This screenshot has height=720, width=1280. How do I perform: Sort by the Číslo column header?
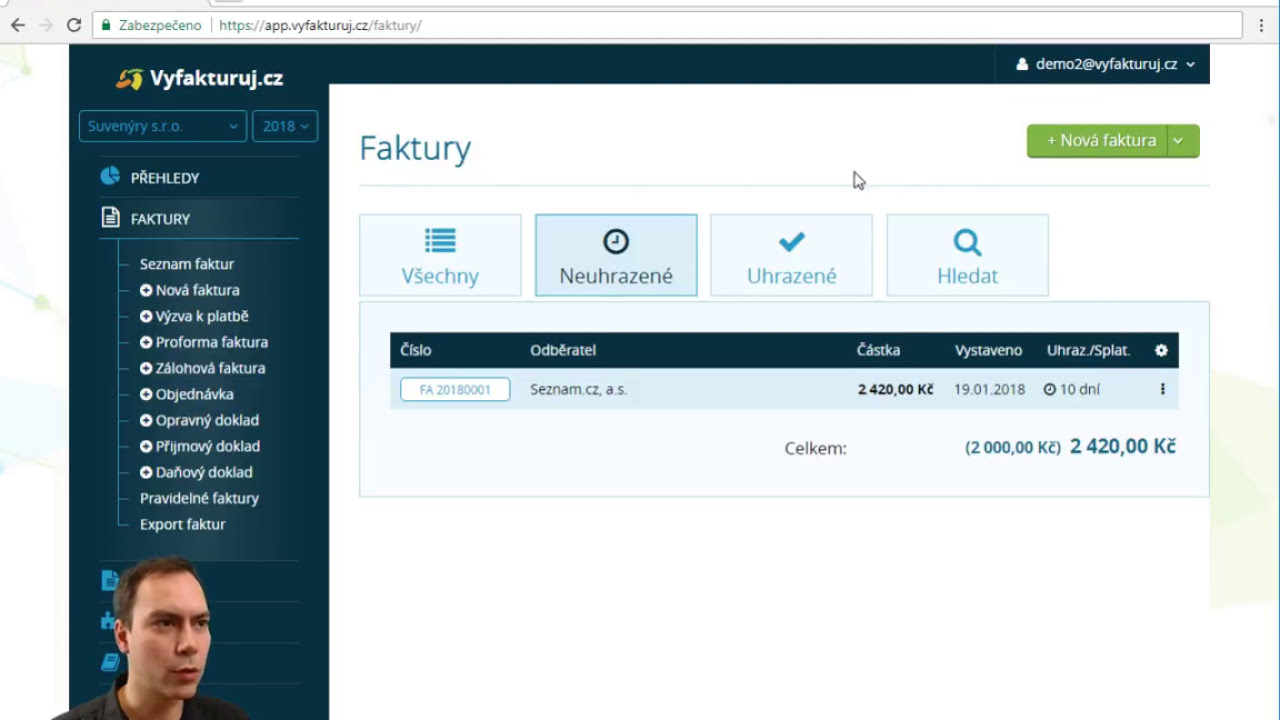416,350
